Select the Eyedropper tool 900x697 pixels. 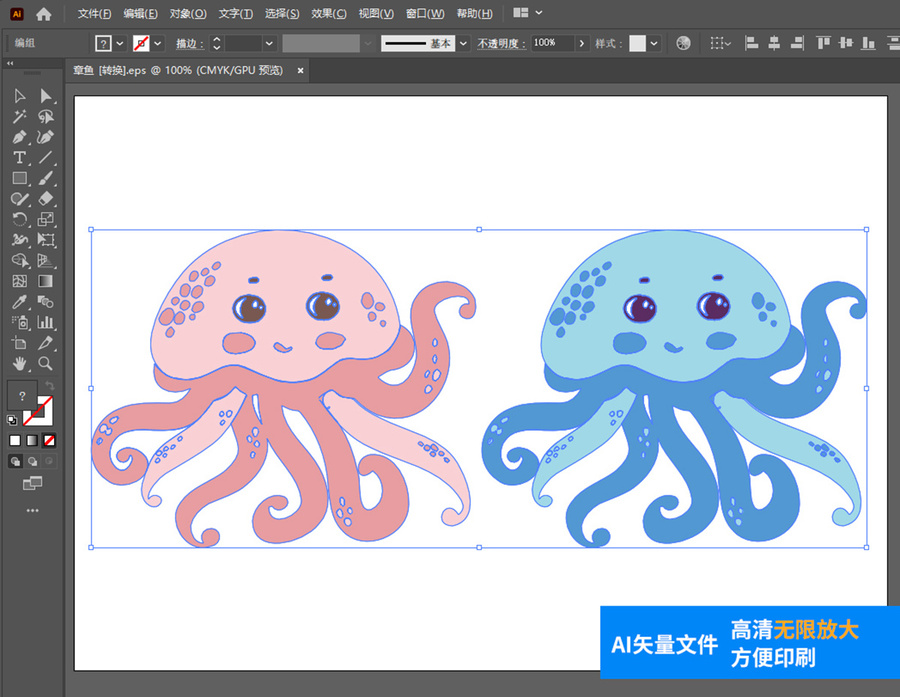19,301
